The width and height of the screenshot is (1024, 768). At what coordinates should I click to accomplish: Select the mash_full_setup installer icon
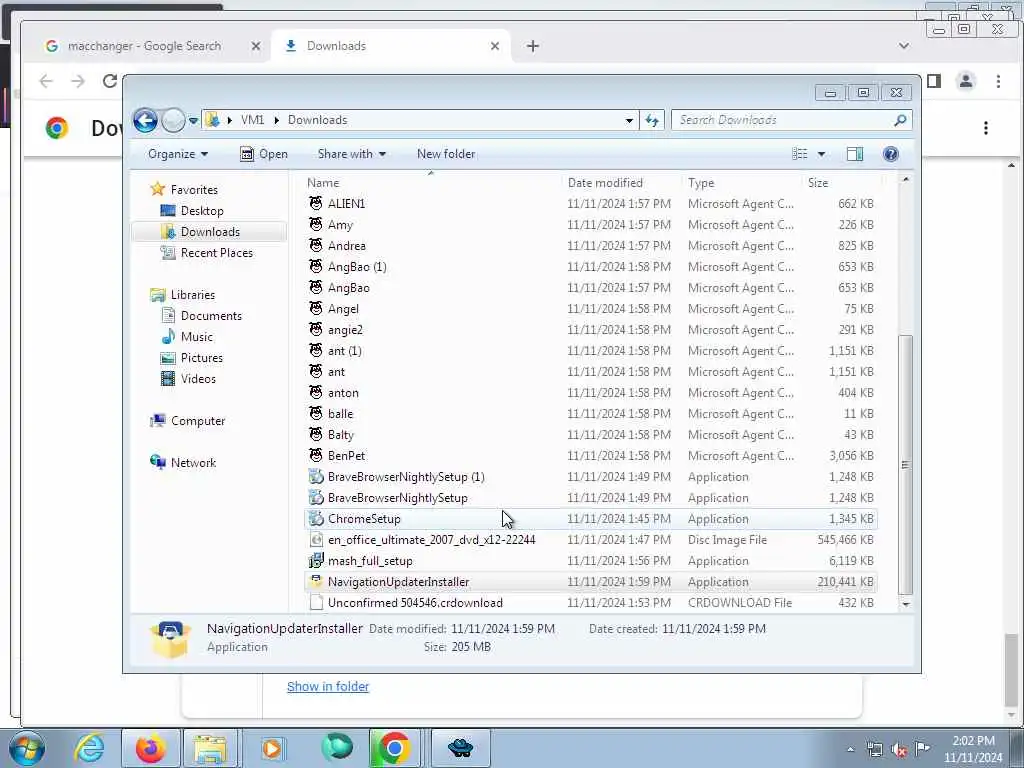tap(316, 561)
